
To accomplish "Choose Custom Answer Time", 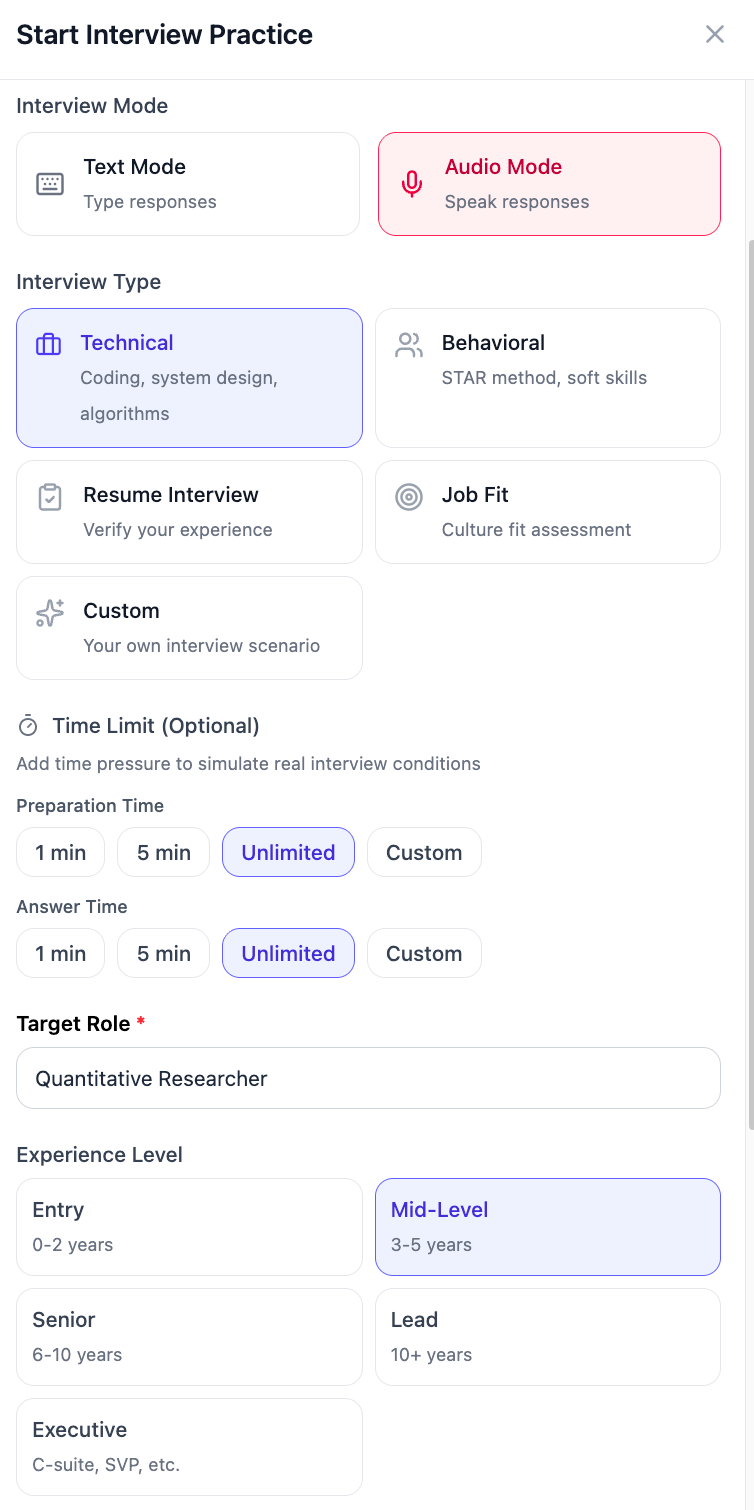I will point(424,953).
